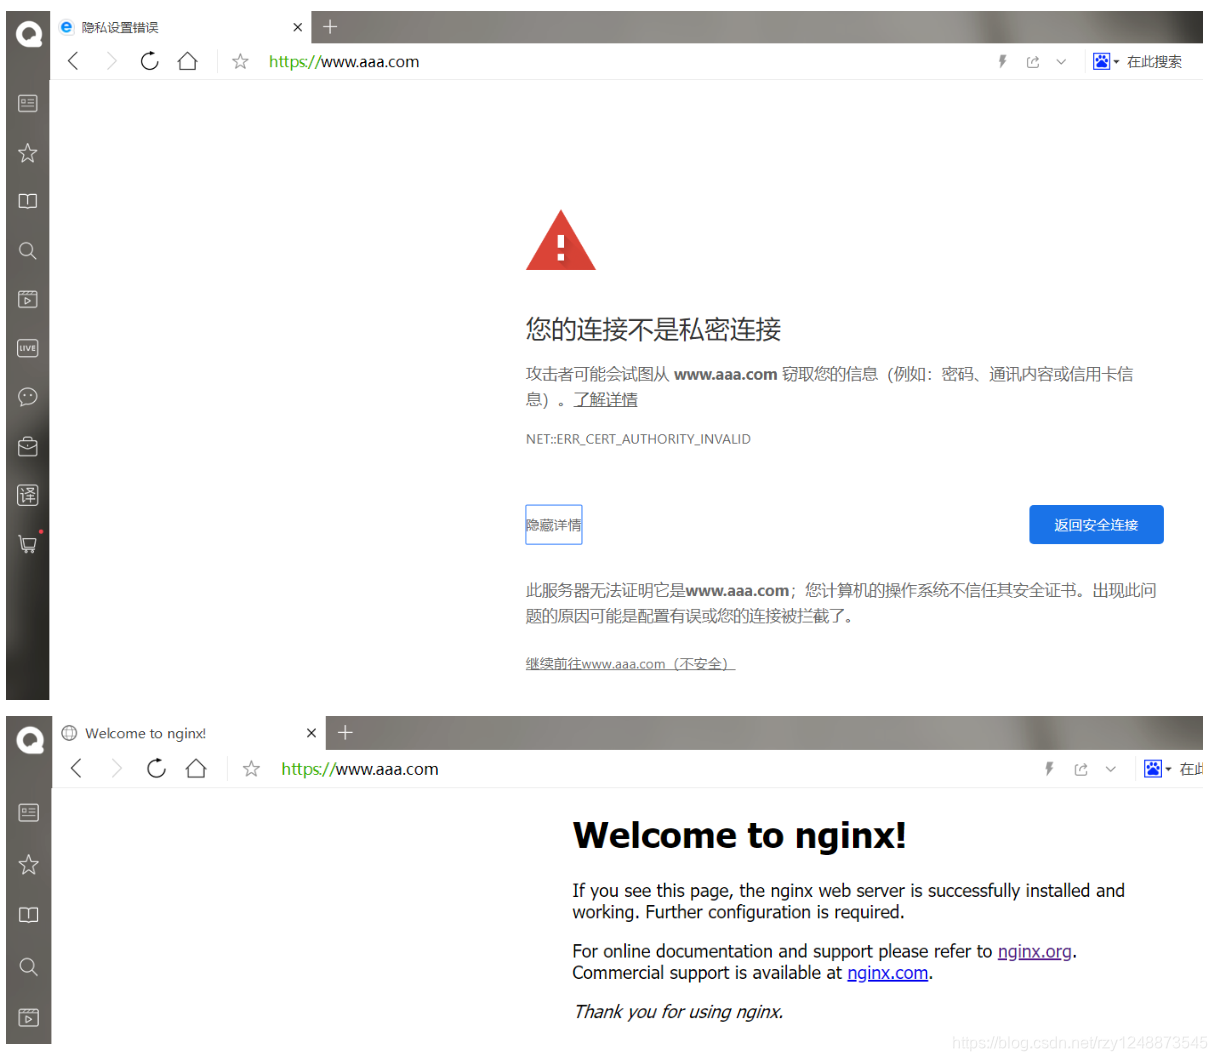Click 继续前往www.aaa.com（不安全） link

630,664
